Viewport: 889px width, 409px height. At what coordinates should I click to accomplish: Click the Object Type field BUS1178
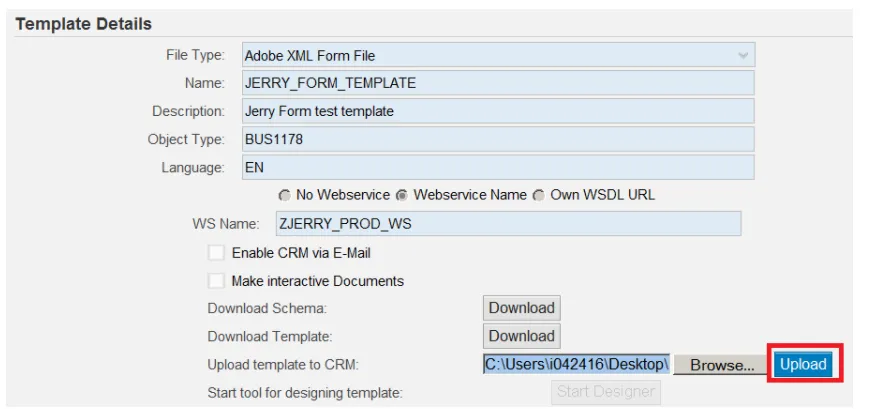point(498,139)
